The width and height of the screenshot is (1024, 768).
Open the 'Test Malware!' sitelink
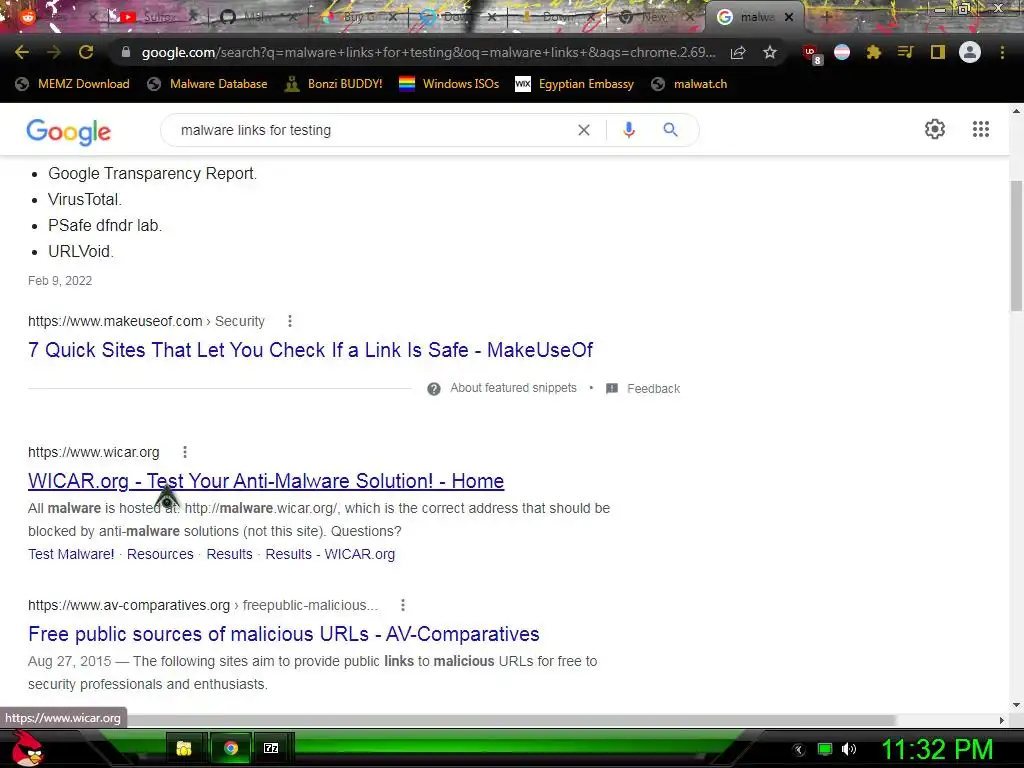pos(71,554)
